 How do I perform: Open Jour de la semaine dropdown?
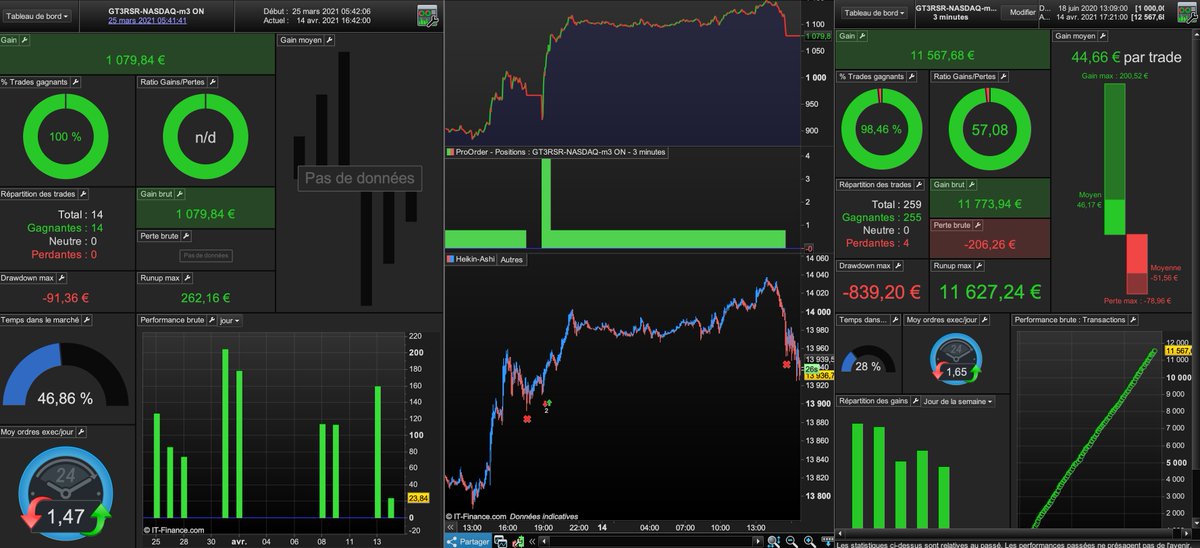(959, 401)
